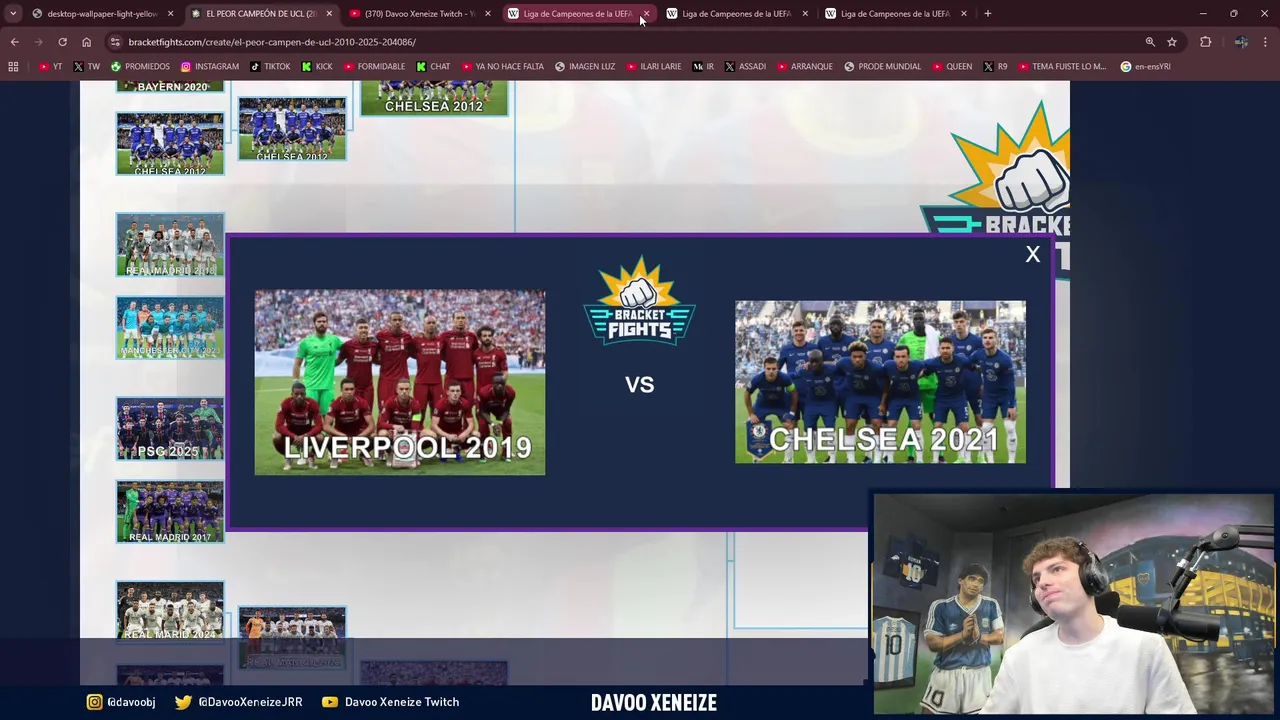Select the Real Madrid 2017 bracket entry
This screenshot has height=720, width=1280.
point(170,512)
